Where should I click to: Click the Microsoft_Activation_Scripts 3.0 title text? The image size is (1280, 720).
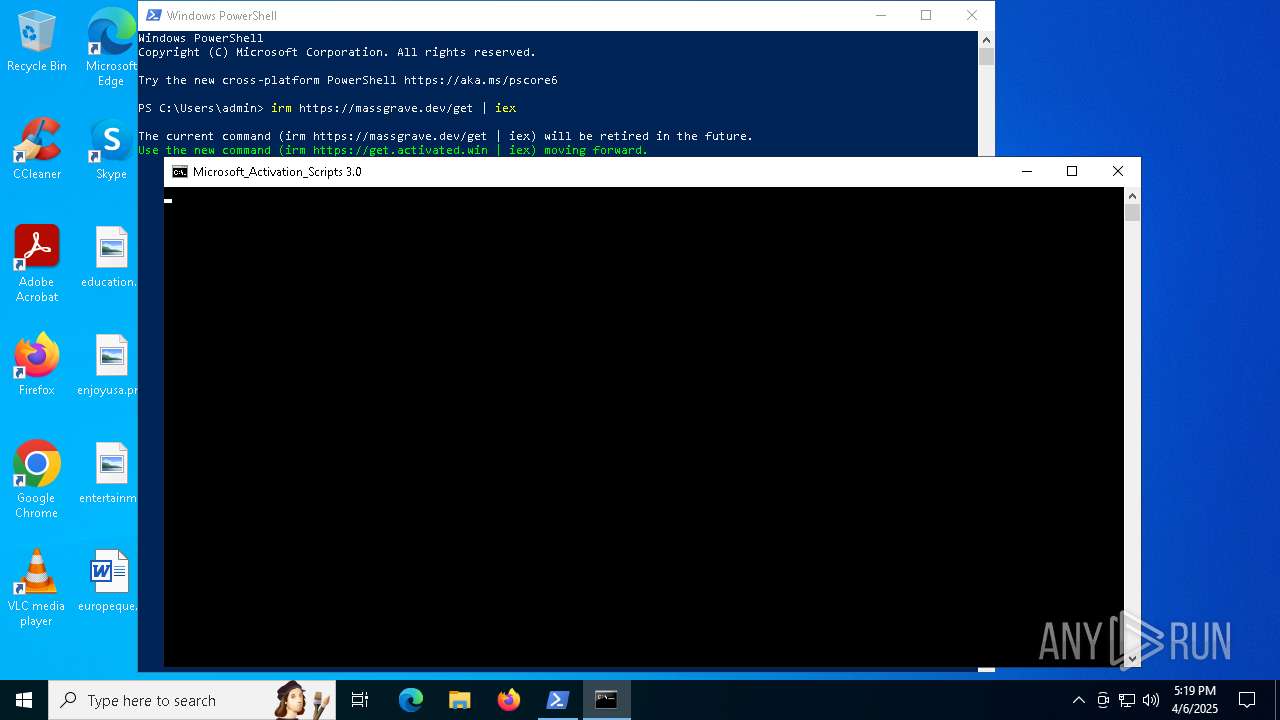[277, 172]
